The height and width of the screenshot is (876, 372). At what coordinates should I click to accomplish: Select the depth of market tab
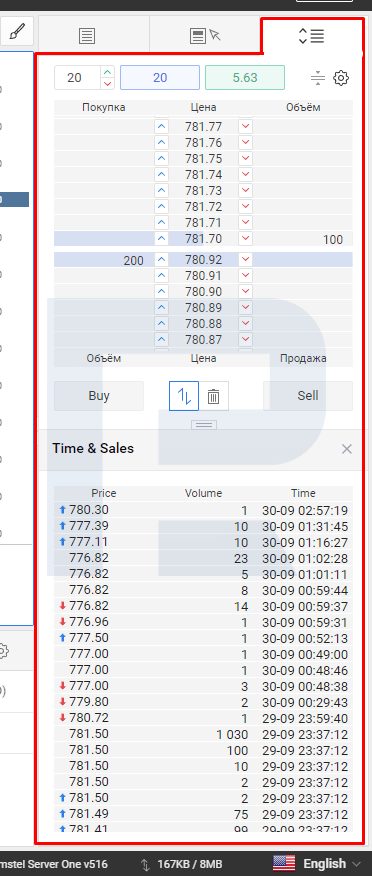pos(312,36)
